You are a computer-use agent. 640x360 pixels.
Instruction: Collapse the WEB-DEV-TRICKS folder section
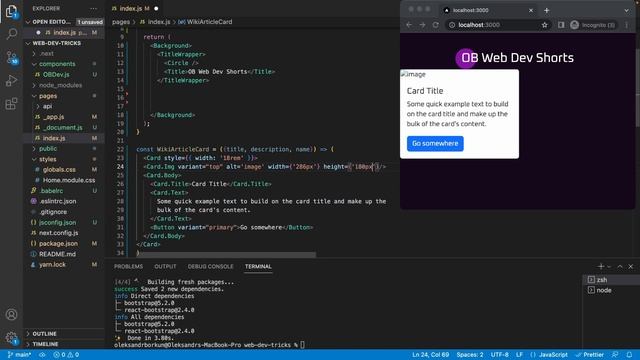point(56,43)
